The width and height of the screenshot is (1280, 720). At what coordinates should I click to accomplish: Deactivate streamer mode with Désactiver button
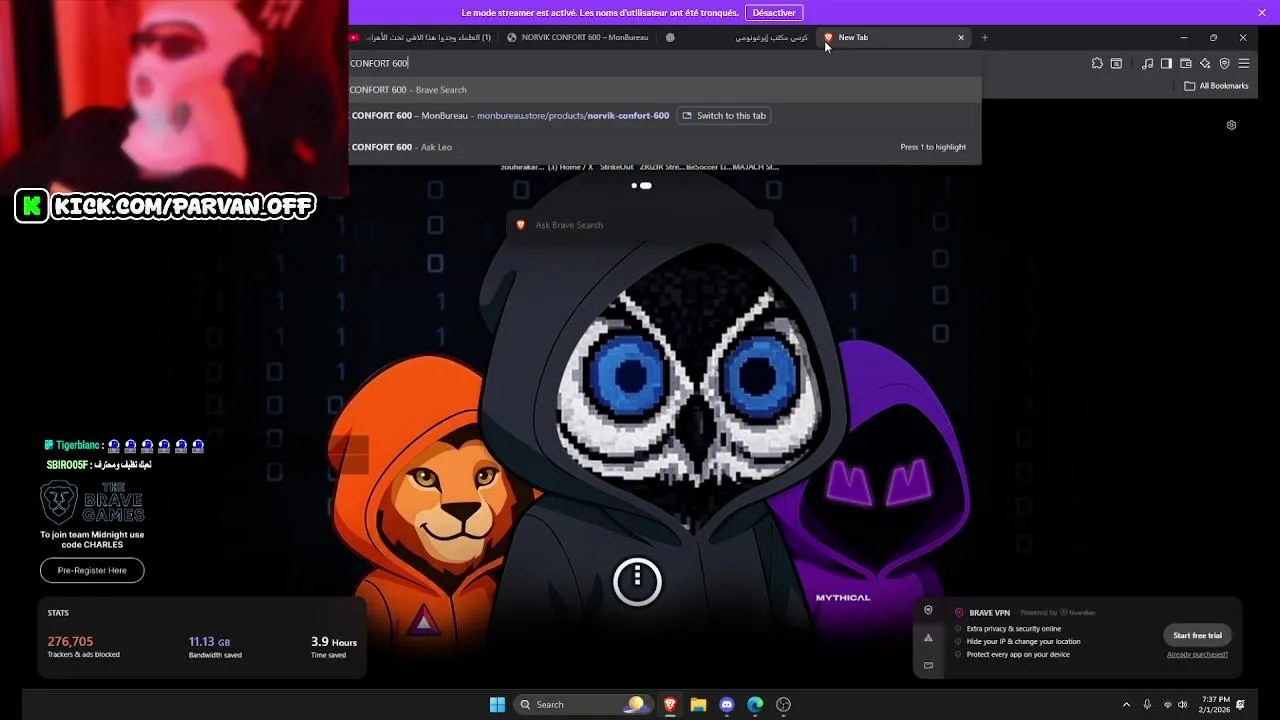pyautogui.click(x=774, y=13)
